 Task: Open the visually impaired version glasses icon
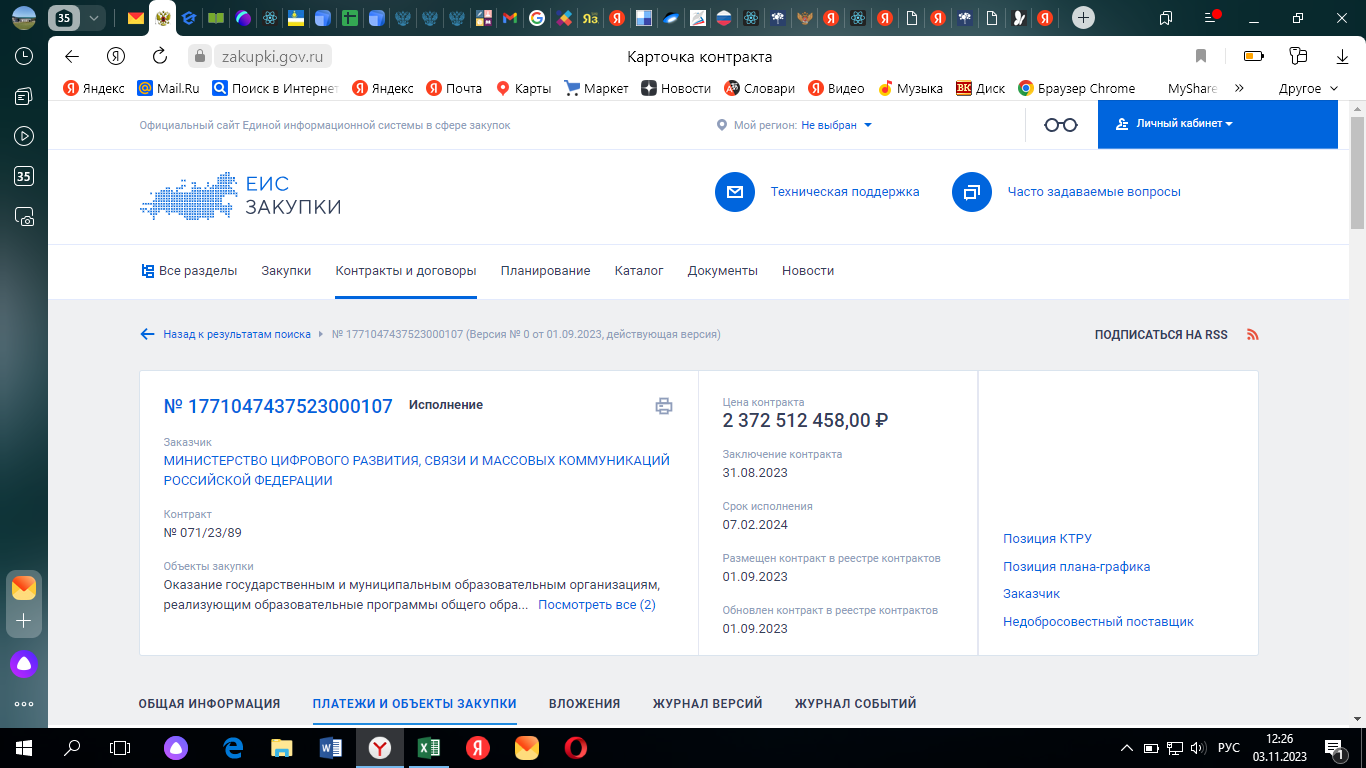click(1061, 125)
